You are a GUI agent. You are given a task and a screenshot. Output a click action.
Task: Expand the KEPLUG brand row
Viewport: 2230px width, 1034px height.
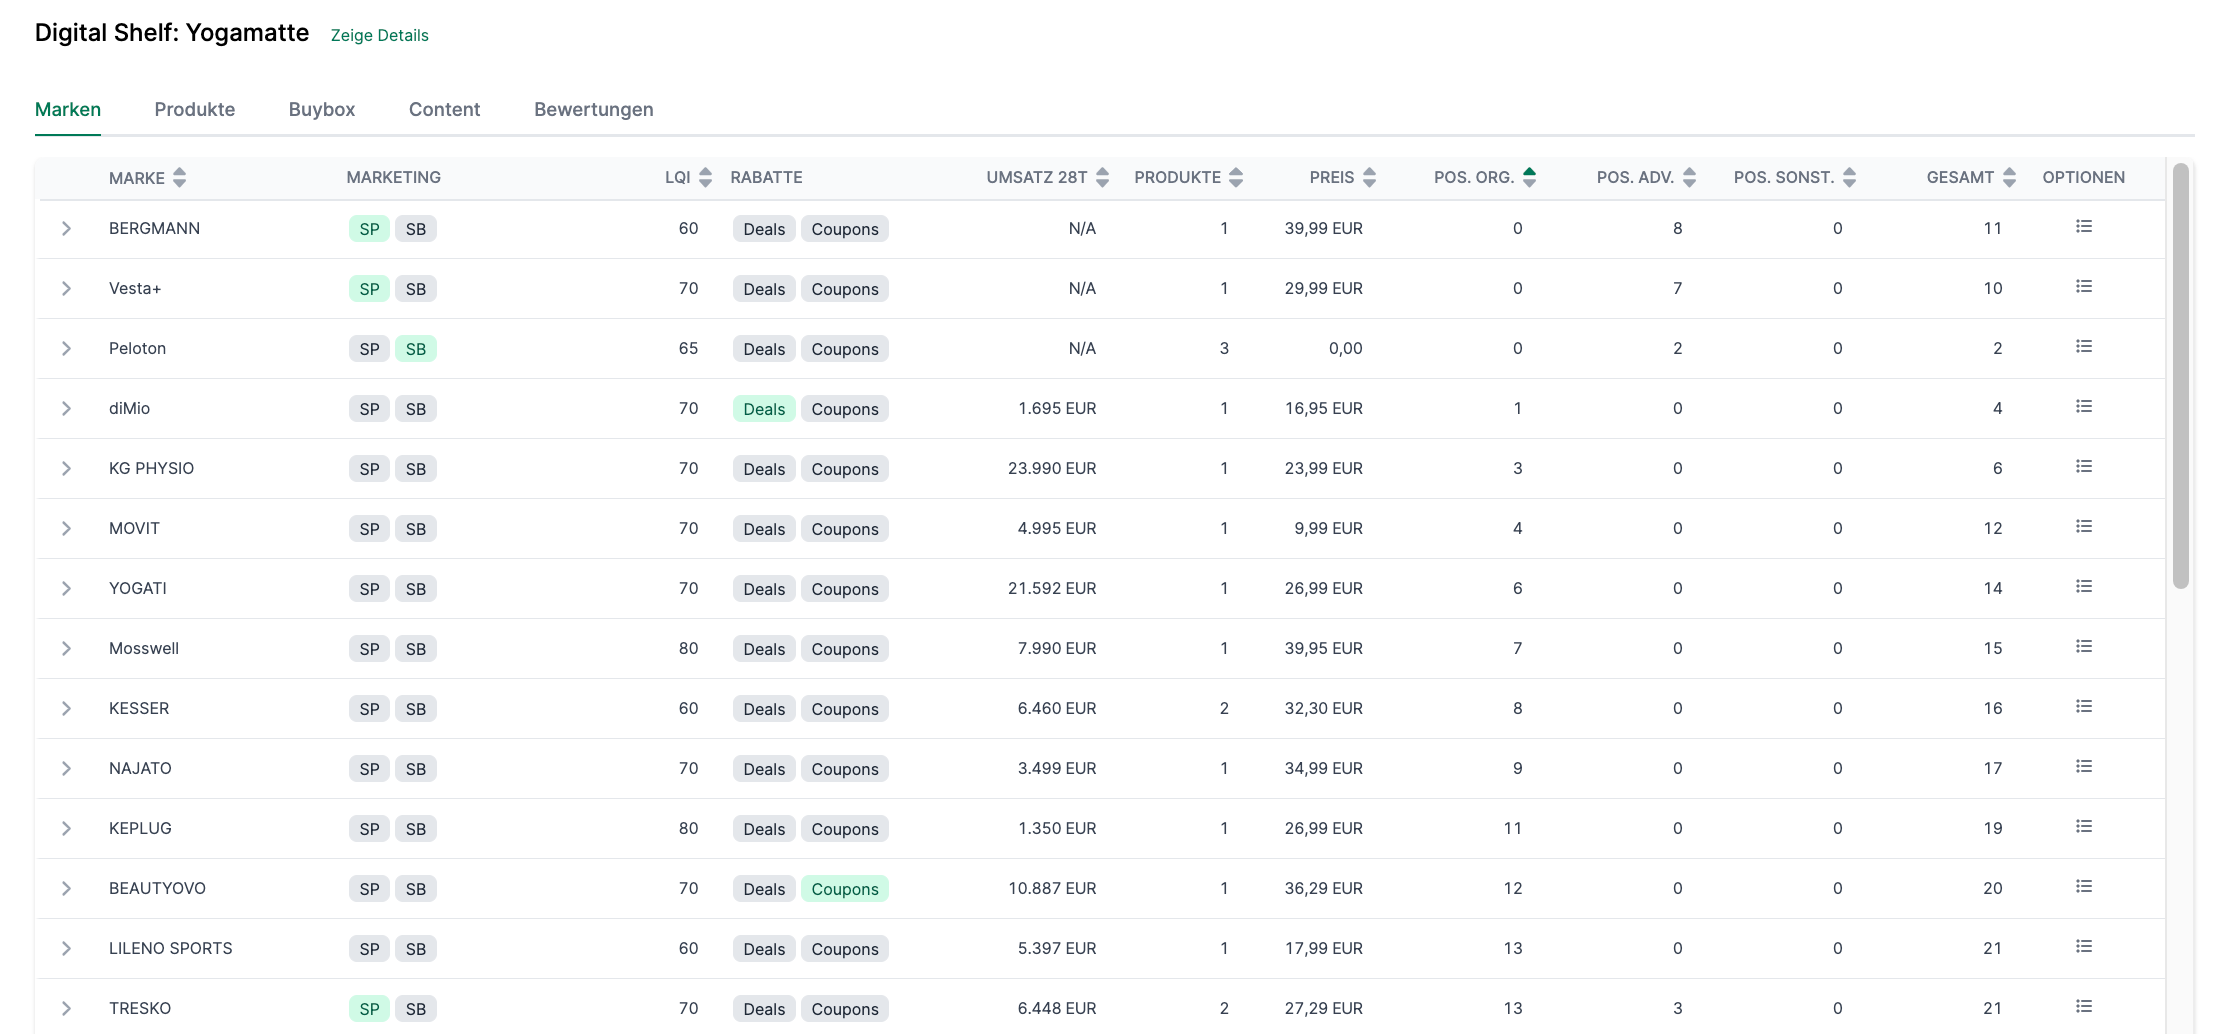tap(66, 829)
